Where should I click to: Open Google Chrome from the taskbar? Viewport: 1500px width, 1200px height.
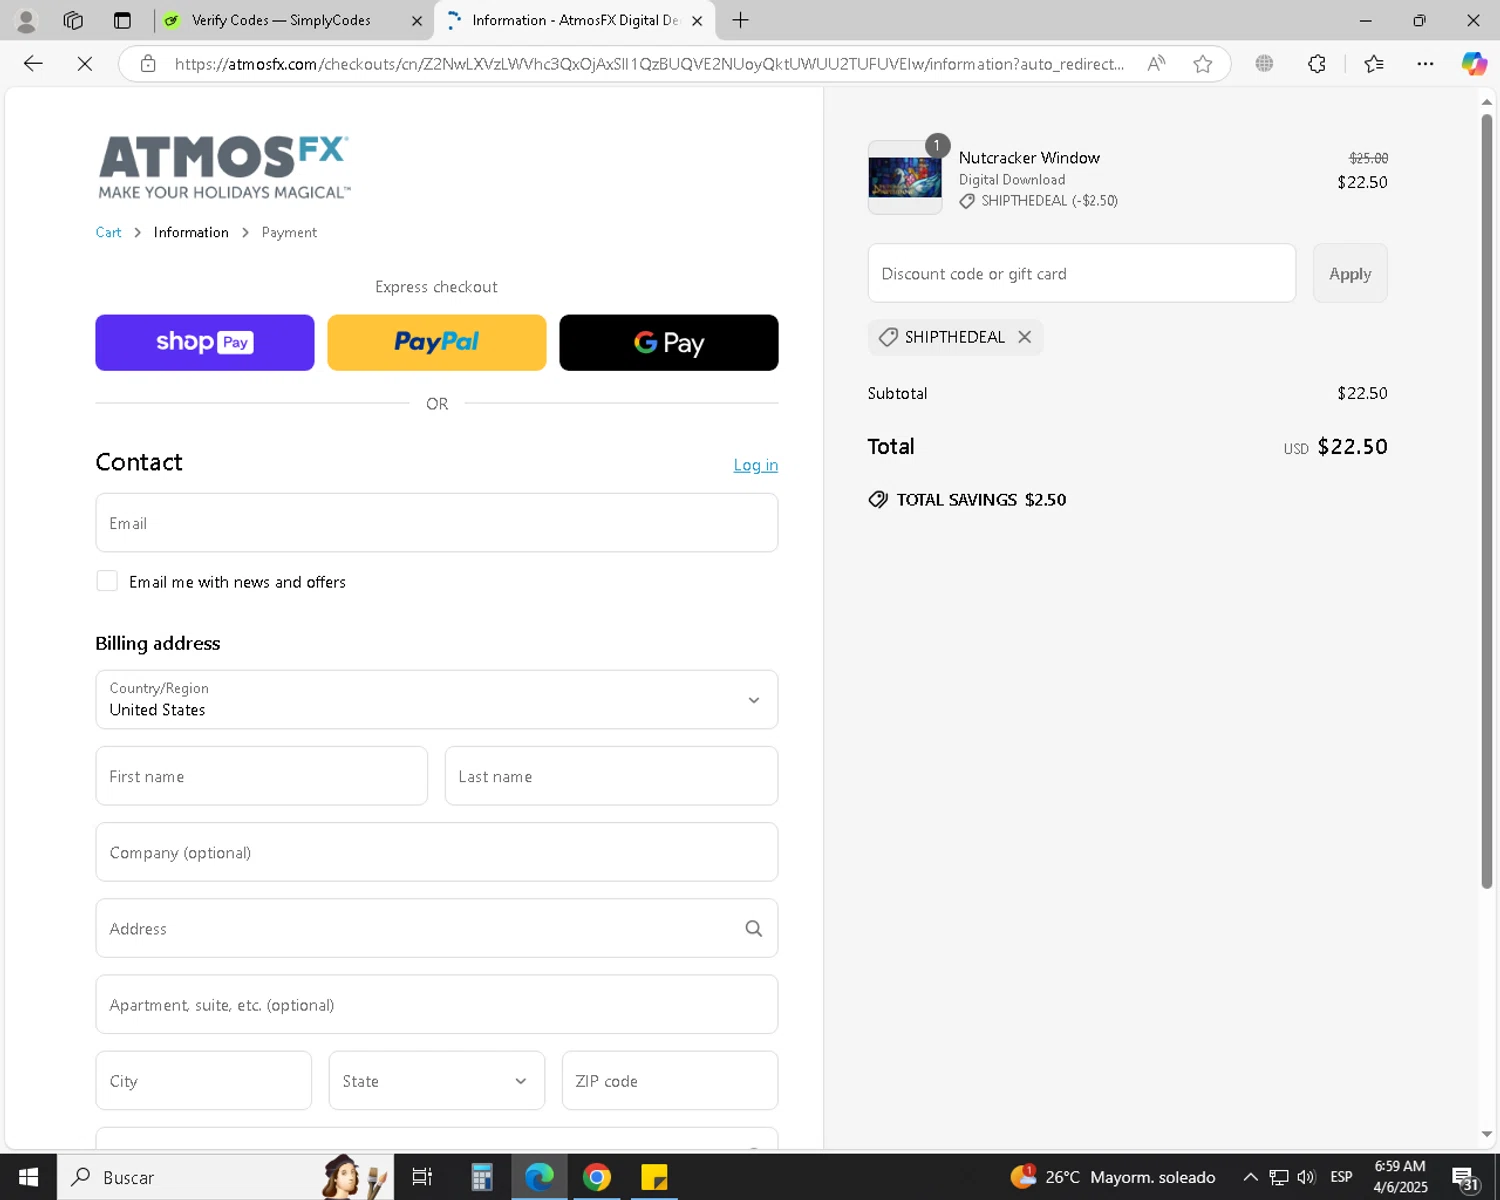[x=597, y=1177]
